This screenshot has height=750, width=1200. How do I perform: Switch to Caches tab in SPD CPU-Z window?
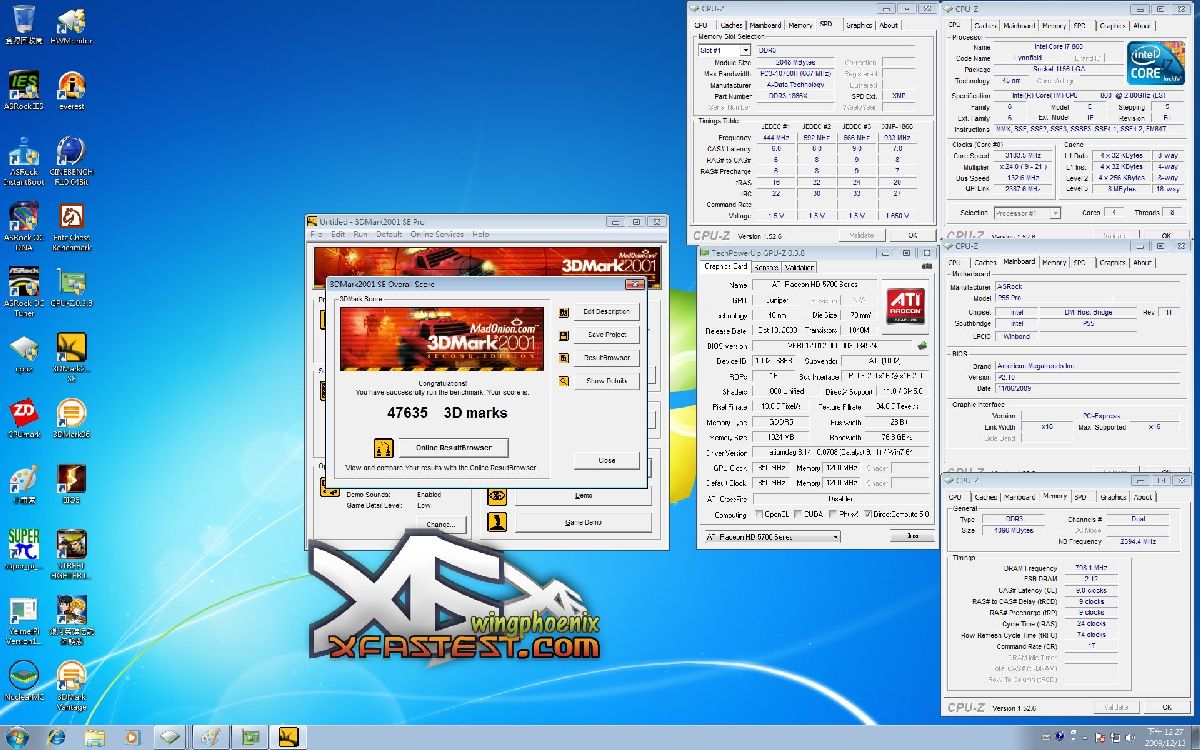pyautogui.click(x=731, y=25)
